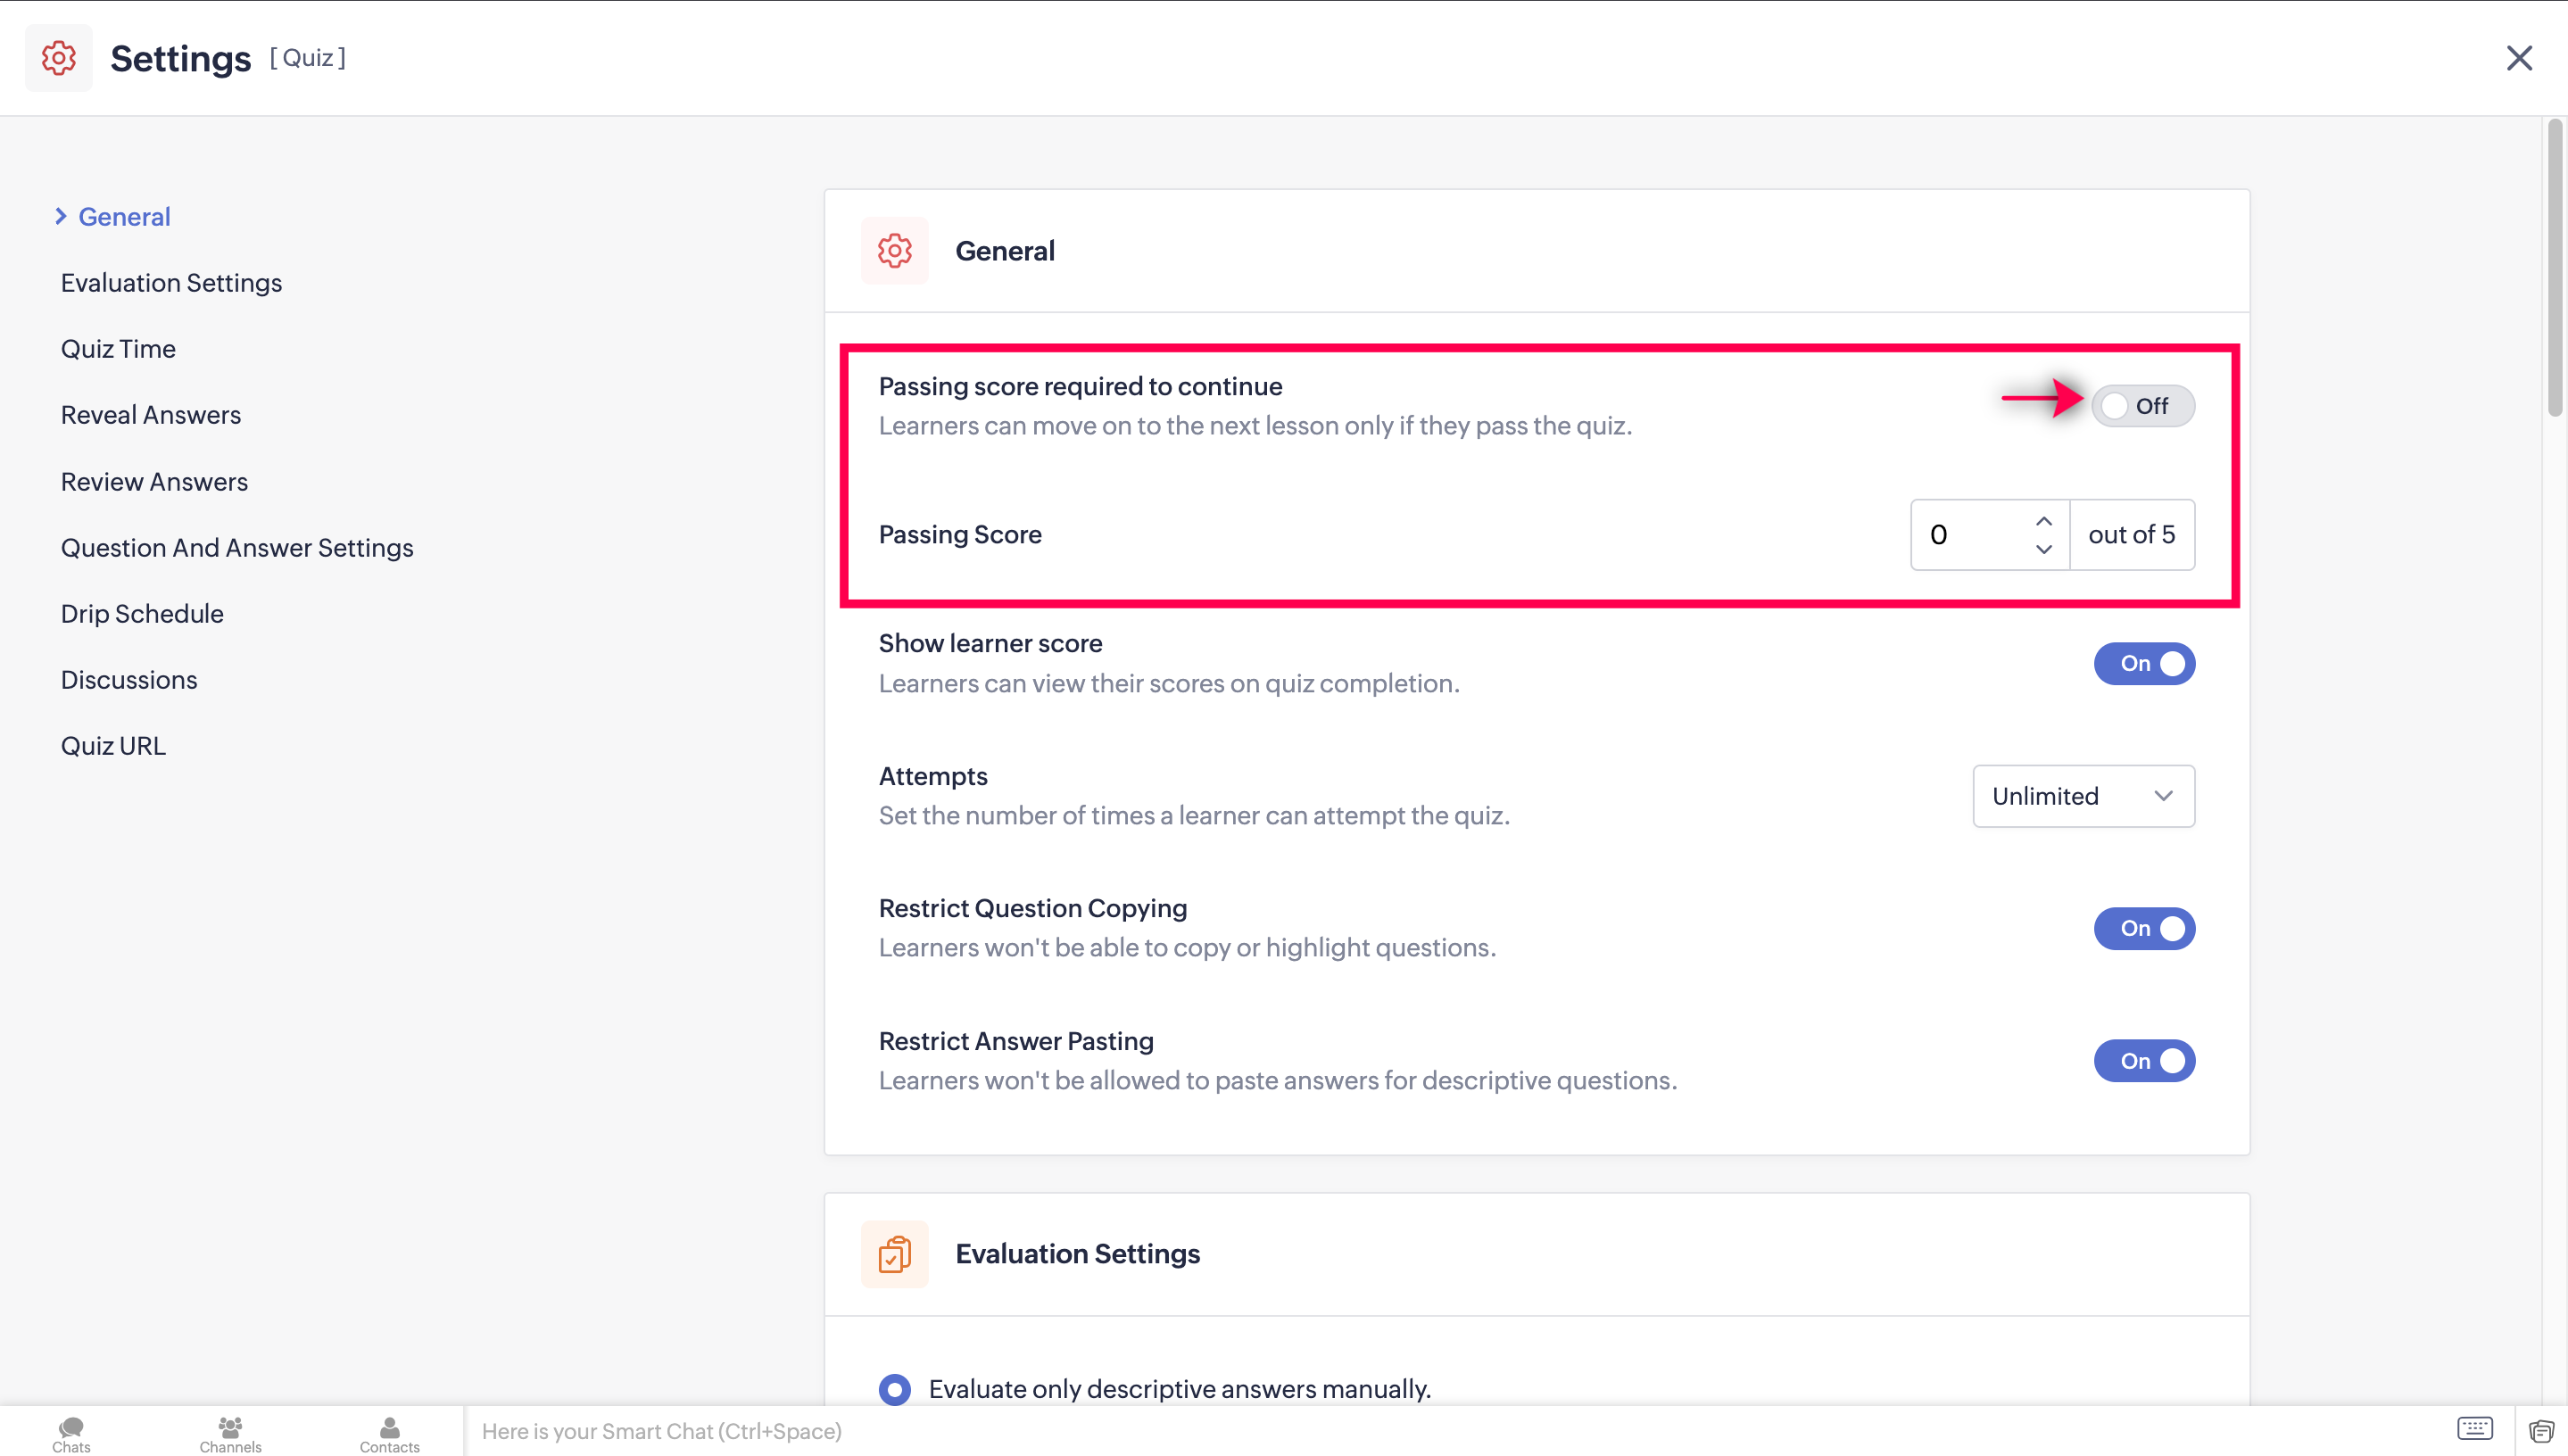Click the Settings gear icon in header
Viewport: 2568px width, 1456px height.
58,58
